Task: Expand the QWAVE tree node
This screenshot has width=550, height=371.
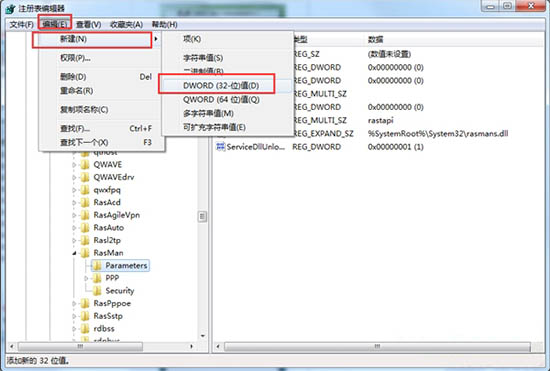Action: (x=74, y=164)
